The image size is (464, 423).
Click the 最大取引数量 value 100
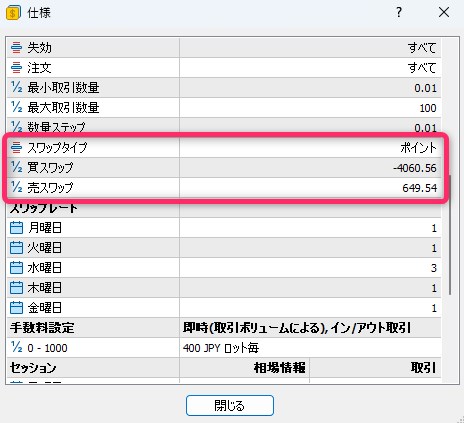(428, 108)
